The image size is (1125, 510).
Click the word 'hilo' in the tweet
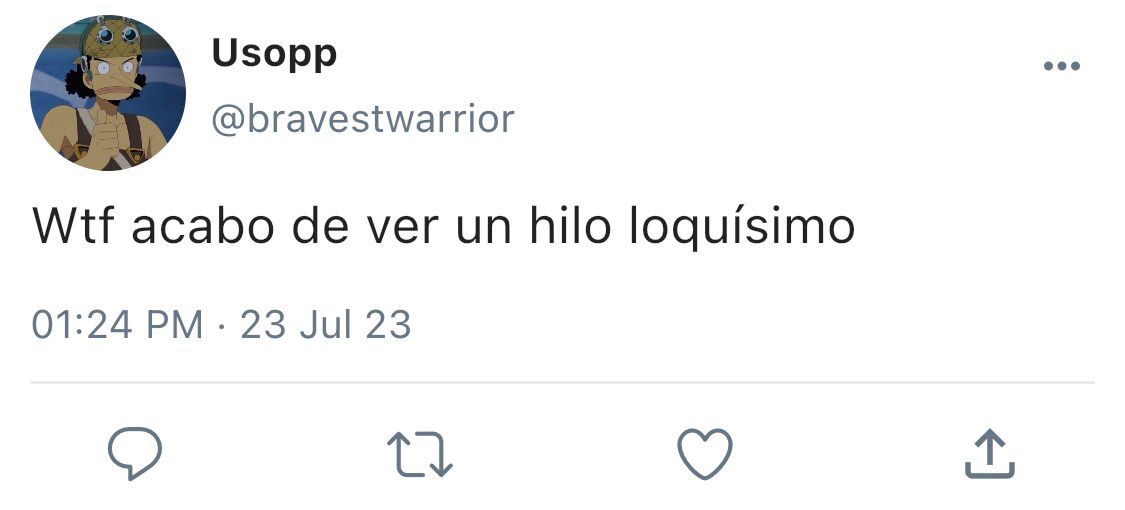click(x=570, y=226)
